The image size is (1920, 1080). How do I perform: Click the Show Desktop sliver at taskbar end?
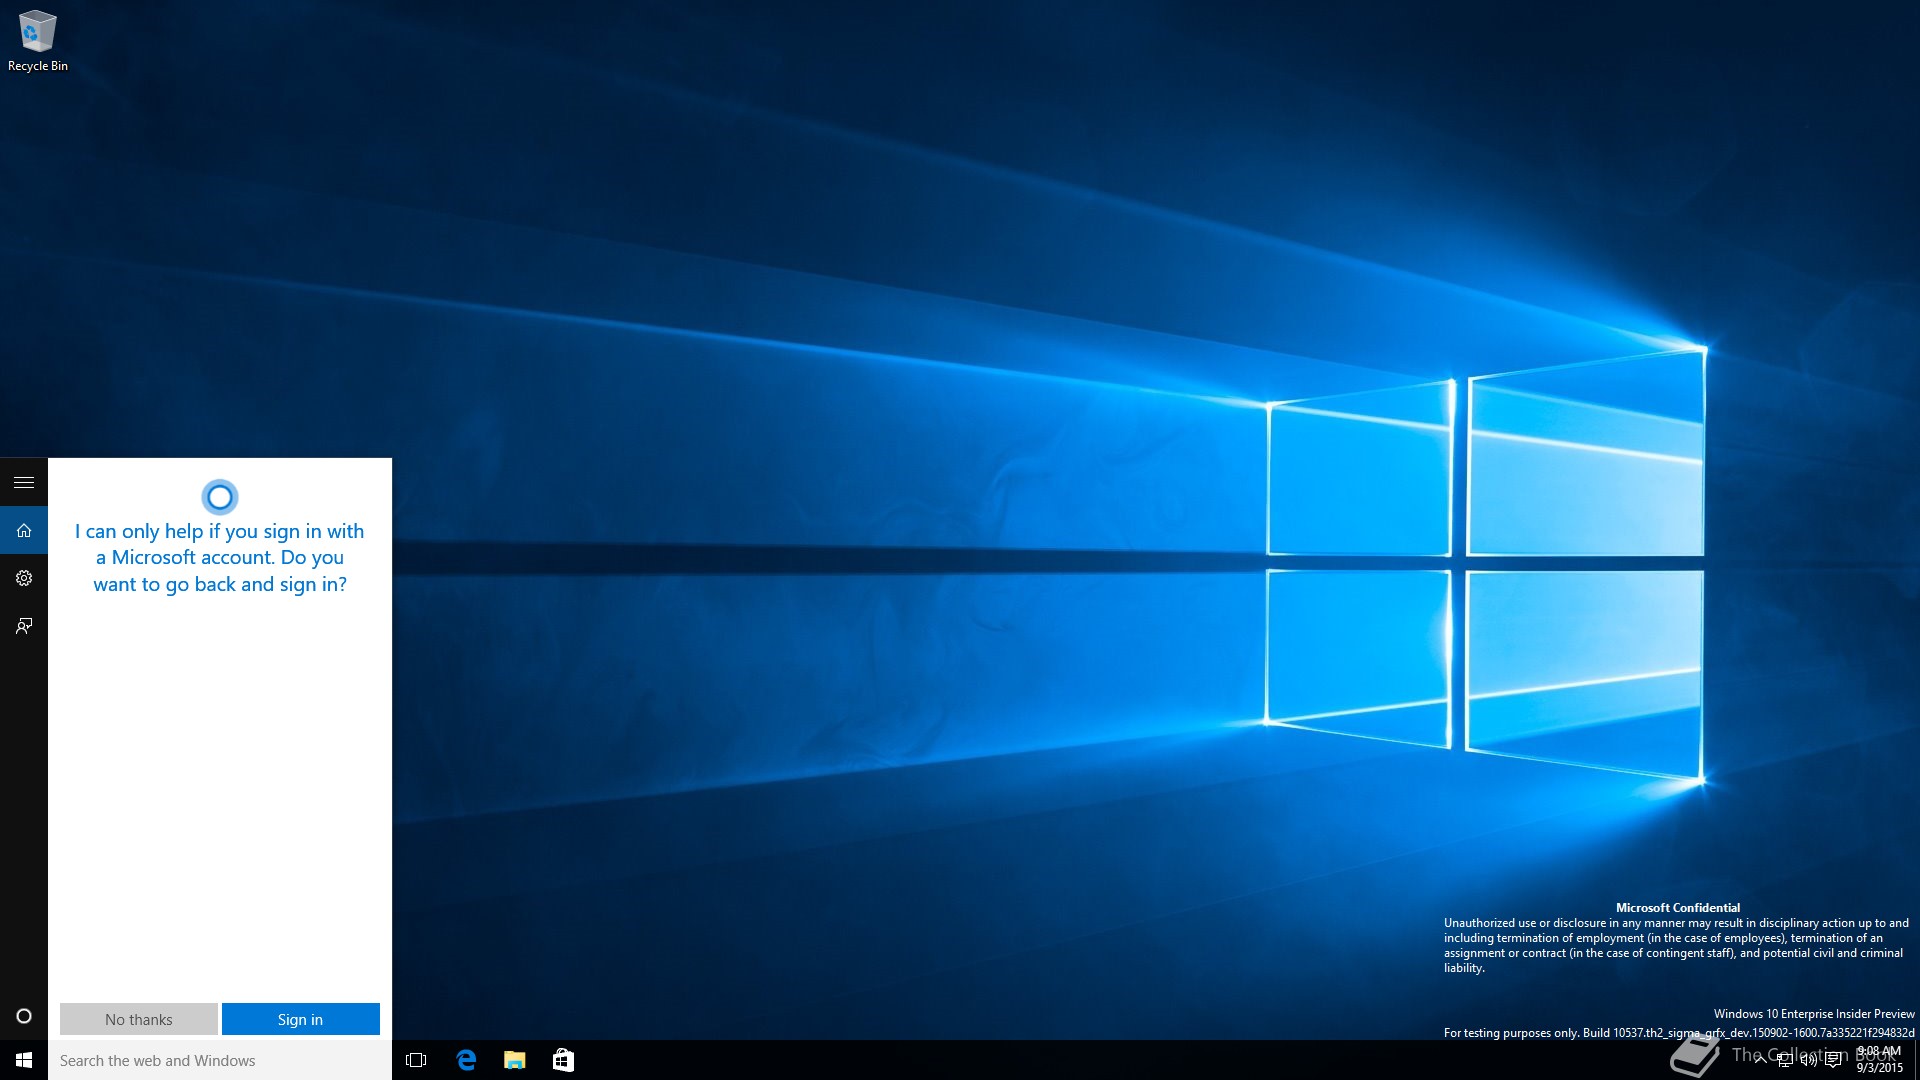1916,1060
